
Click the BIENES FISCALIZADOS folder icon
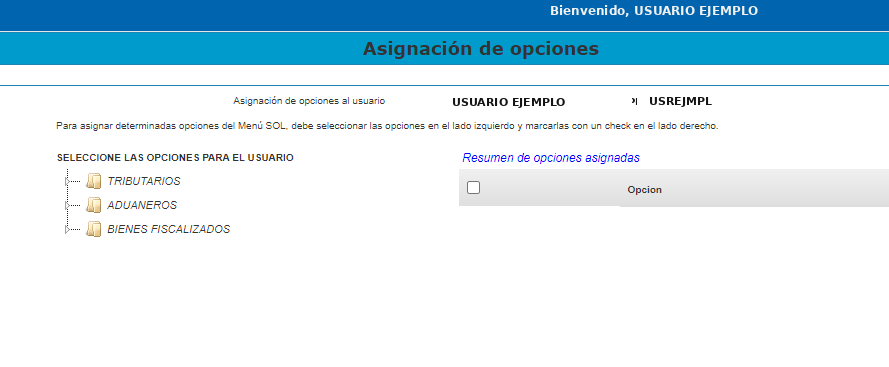pyautogui.click(x=94, y=229)
